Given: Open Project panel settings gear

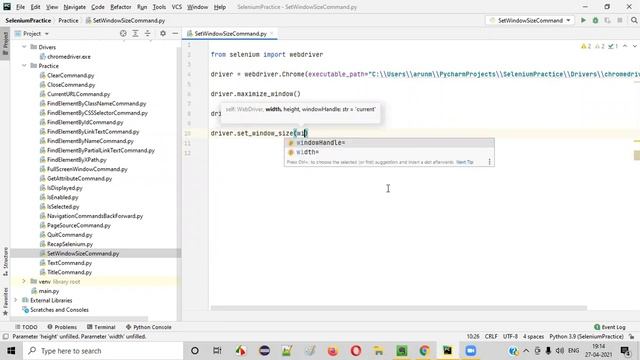Looking at the screenshot, I should tap(163, 33).
